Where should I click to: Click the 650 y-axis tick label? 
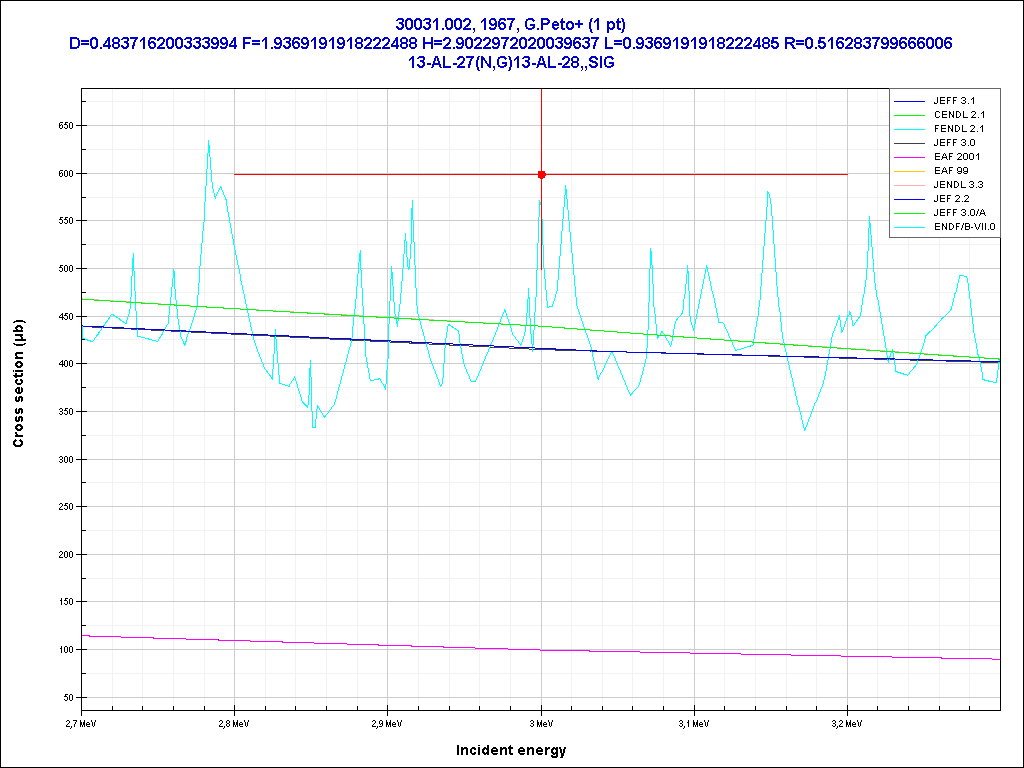point(67,126)
